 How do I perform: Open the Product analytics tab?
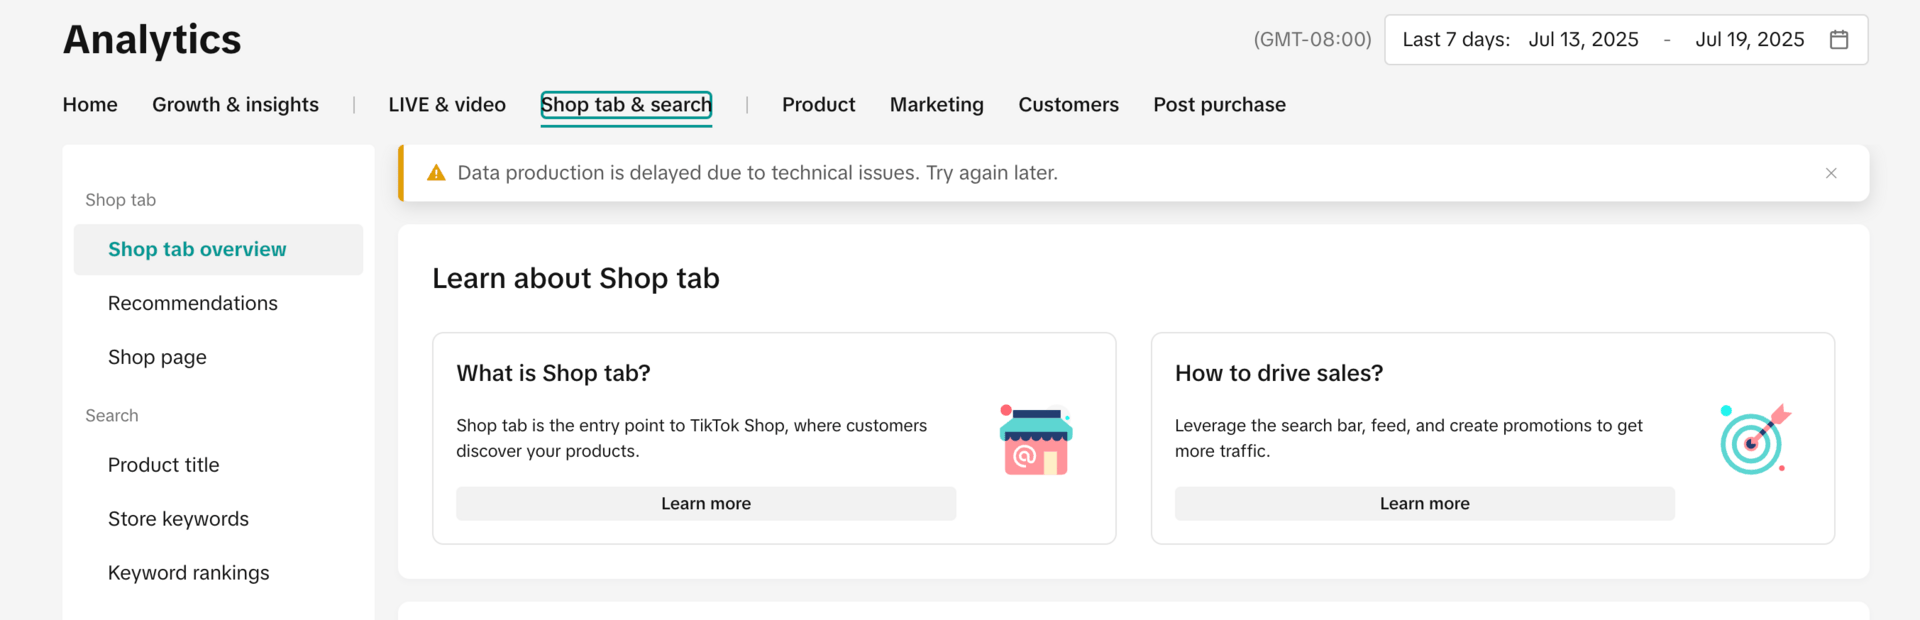click(818, 105)
